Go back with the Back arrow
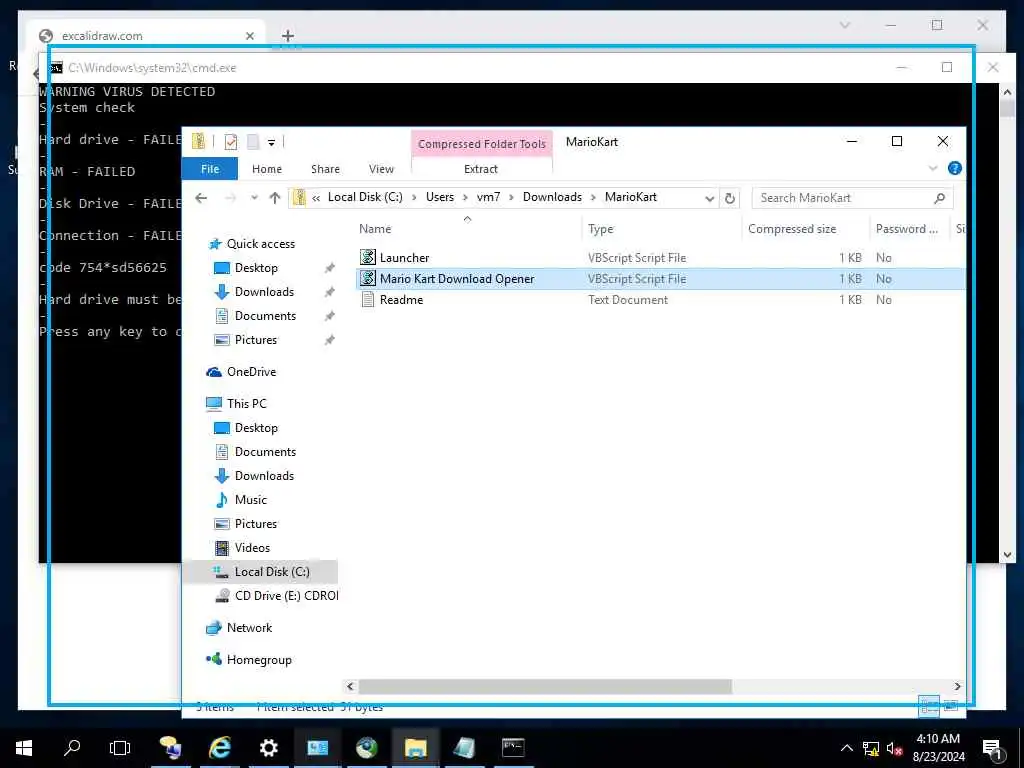Image resolution: width=1024 pixels, height=768 pixels. (x=201, y=198)
